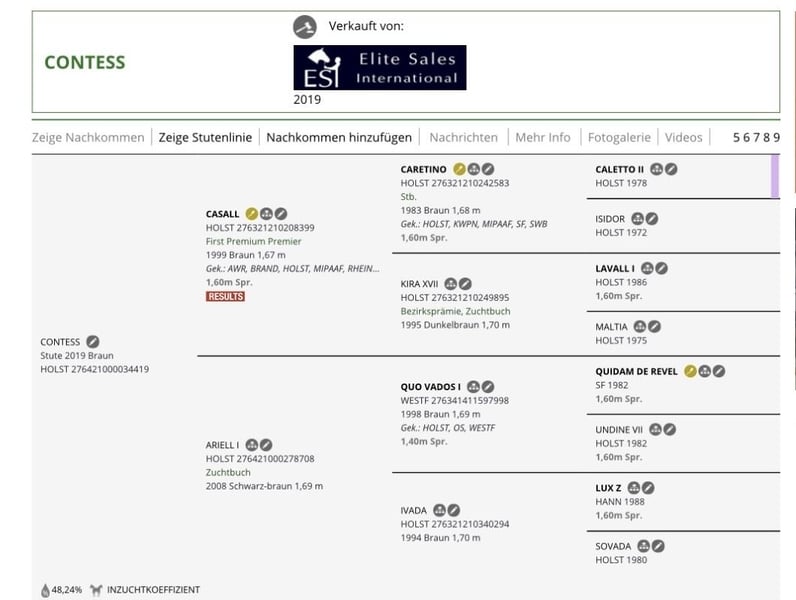Click the purple scrollbar thumb on right
The height and width of the screenshot is (600, 796).
point(774,176)
